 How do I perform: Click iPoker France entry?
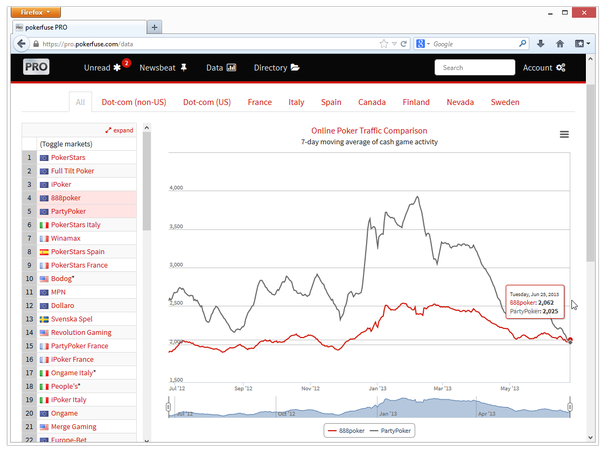(x=79, y=359)
